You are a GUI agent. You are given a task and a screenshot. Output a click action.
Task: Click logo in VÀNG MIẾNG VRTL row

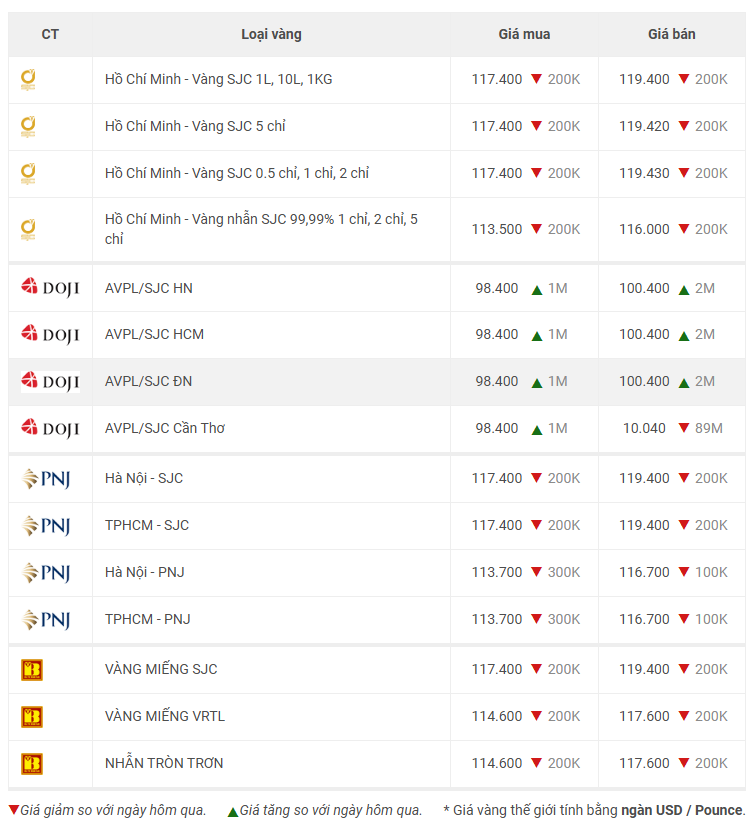(x=32, y=716)
